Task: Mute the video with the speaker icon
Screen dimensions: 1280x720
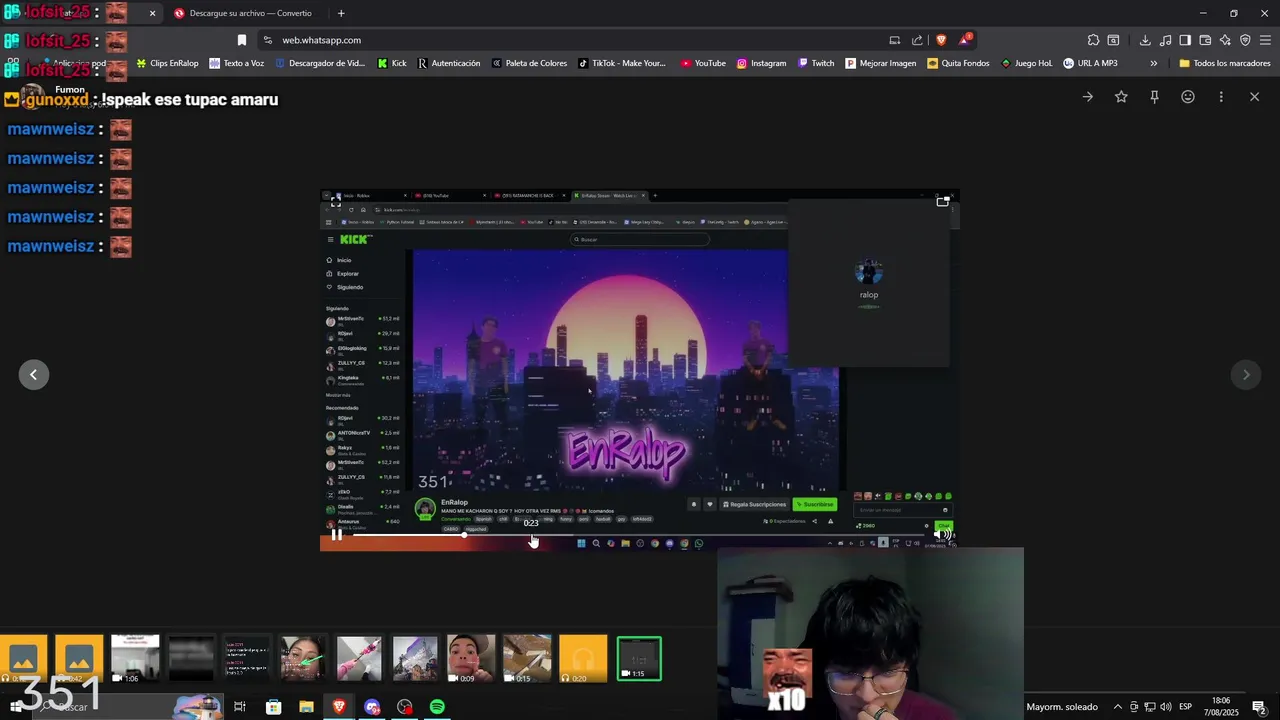Action: tap(942, 535)
